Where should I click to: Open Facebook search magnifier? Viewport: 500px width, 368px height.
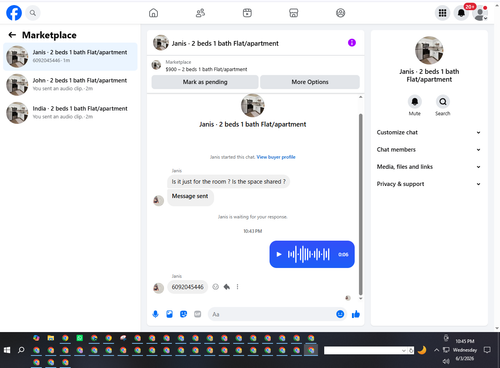tap(33, 13)
